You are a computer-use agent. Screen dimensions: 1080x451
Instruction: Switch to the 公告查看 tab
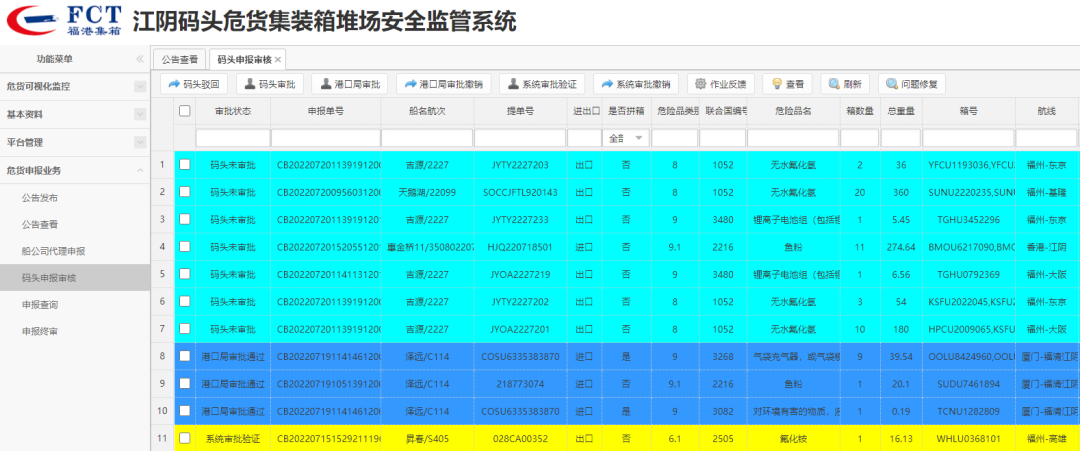coord(180,60)
